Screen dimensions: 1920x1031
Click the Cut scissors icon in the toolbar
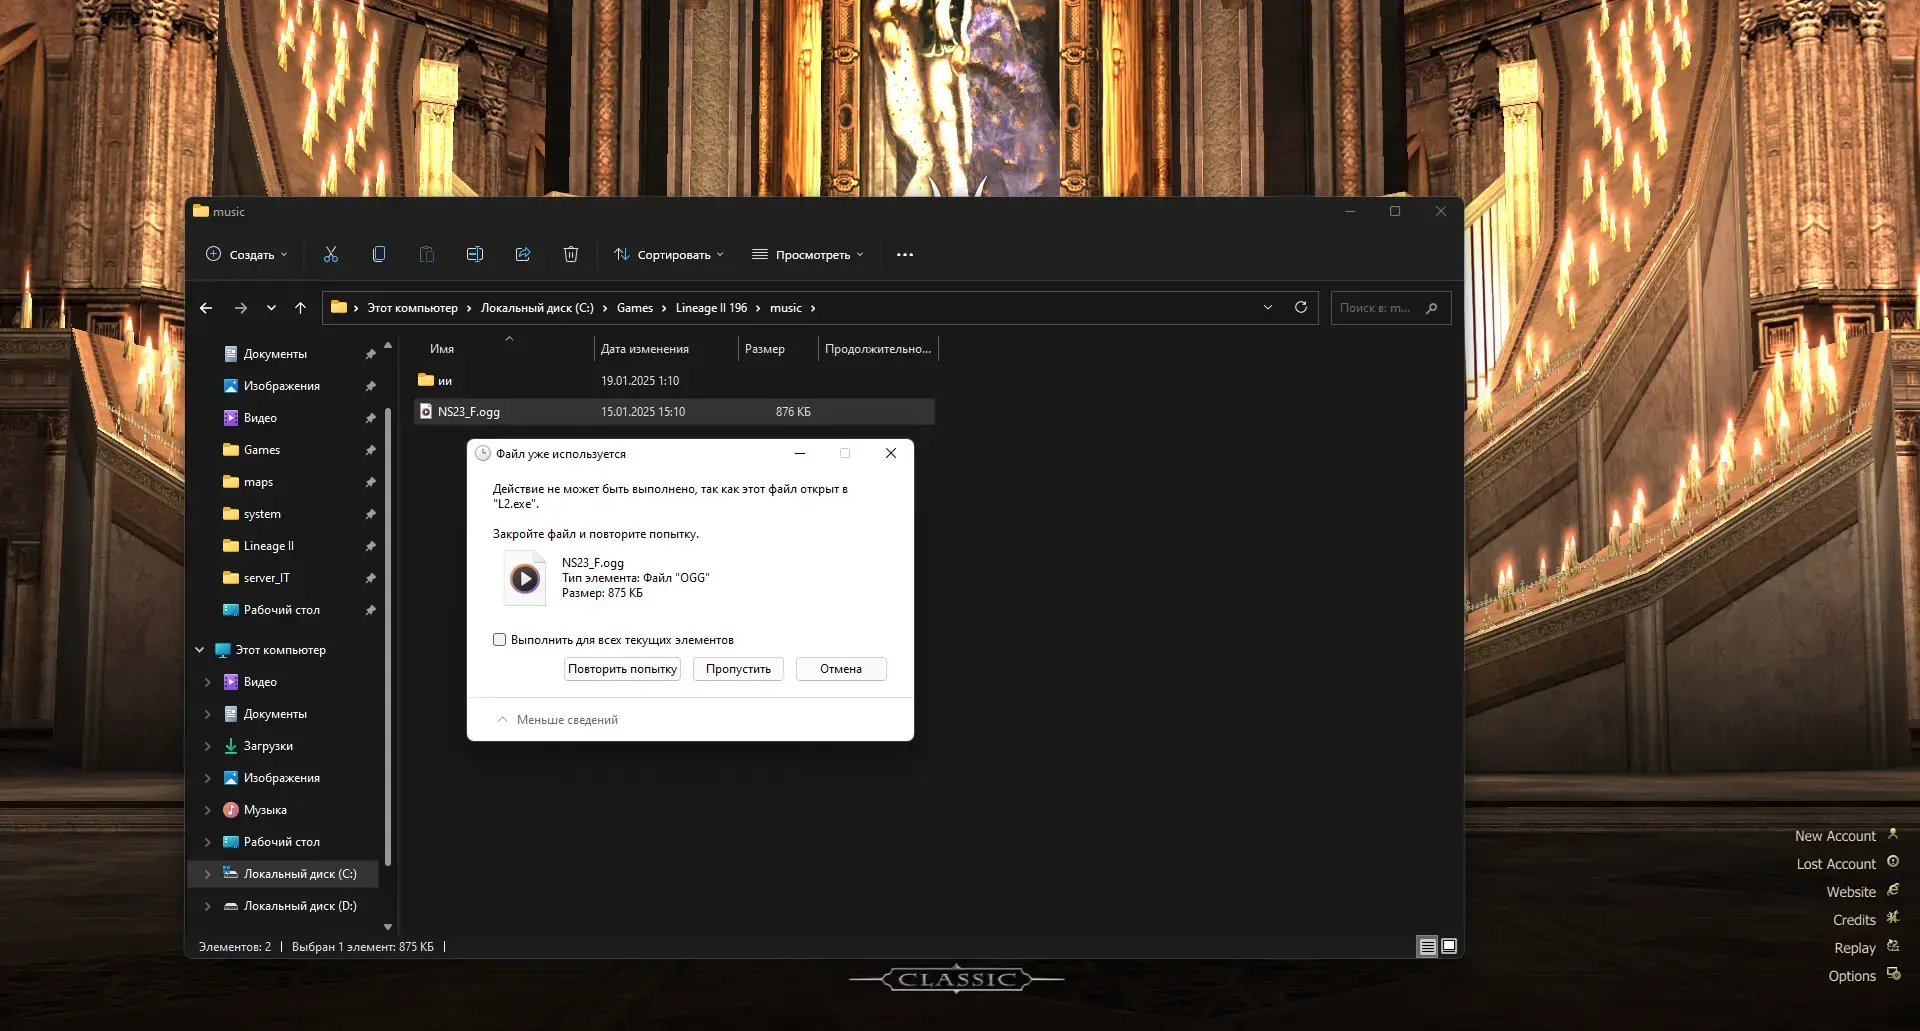pyautogui.click(x=331, y=255)
